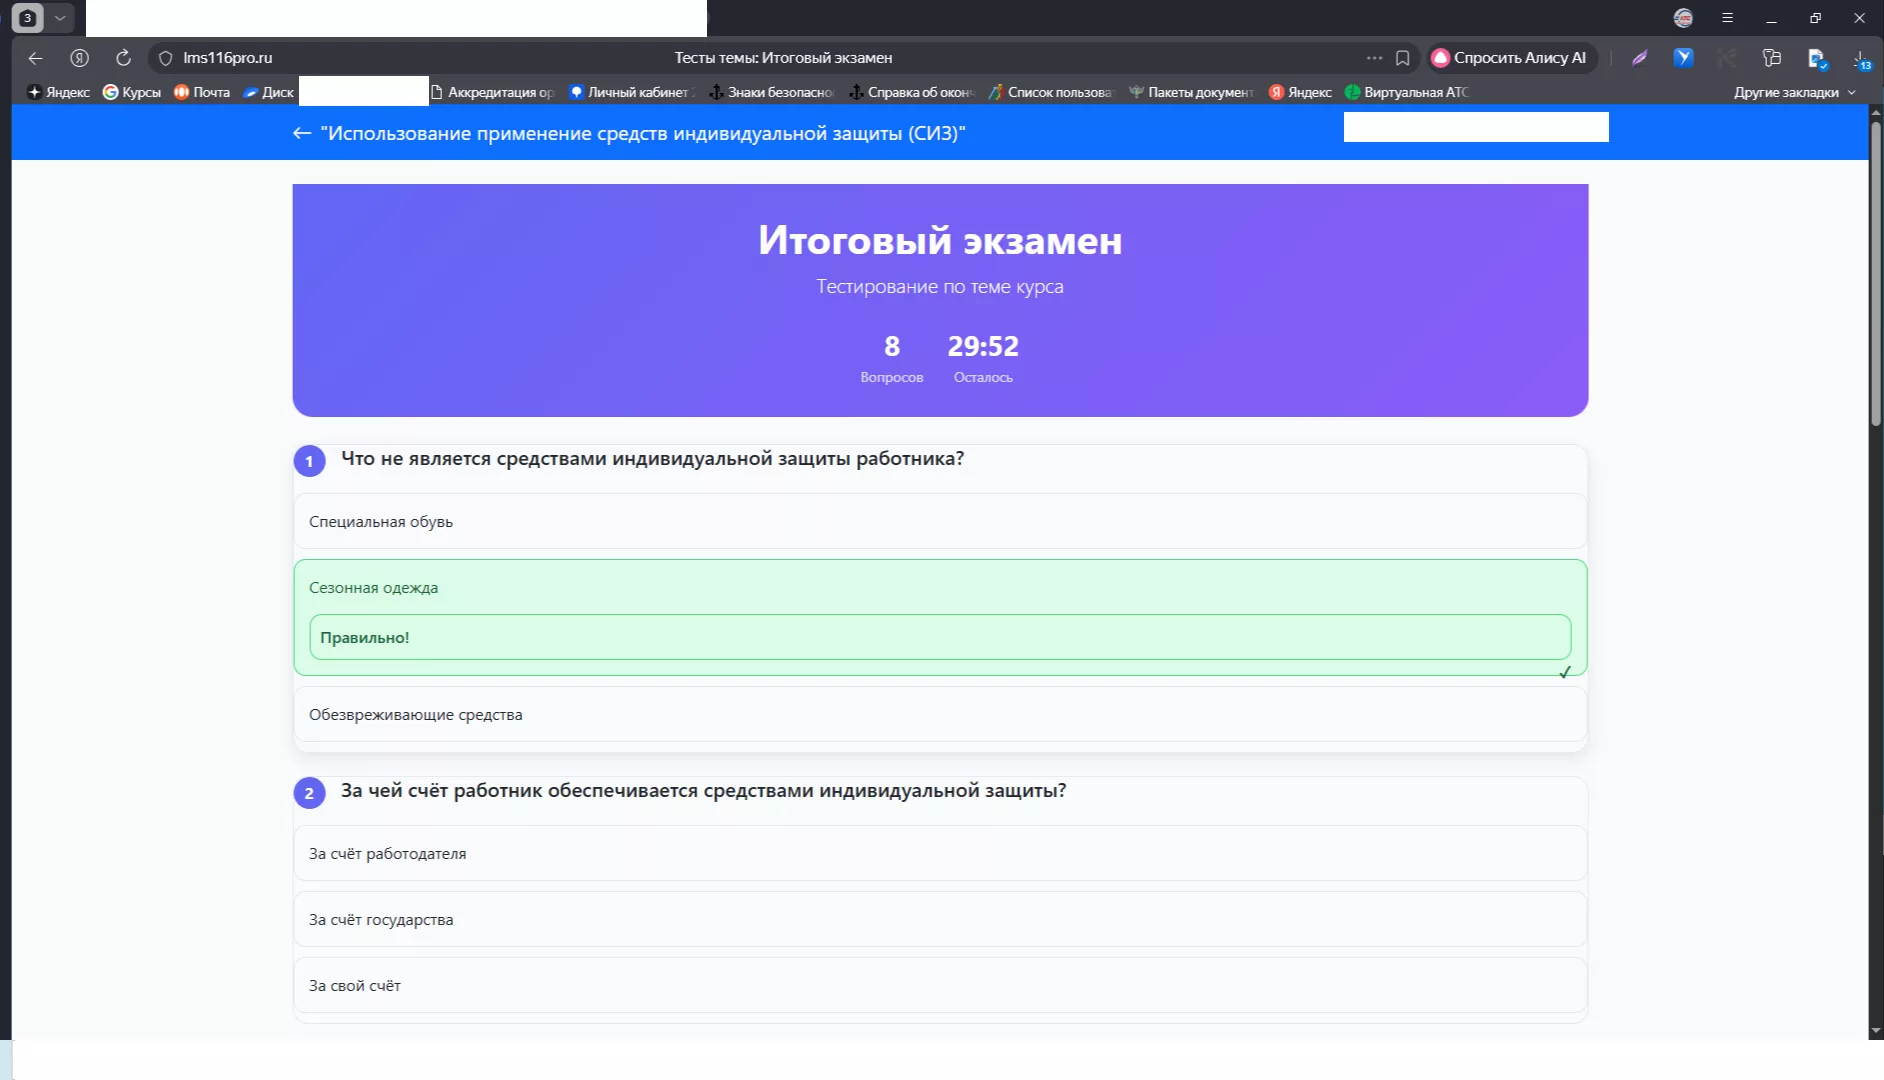This screenshot has height=1080, width=1884.
Task: Return via the course title back arrow
Action: [302, 133]
